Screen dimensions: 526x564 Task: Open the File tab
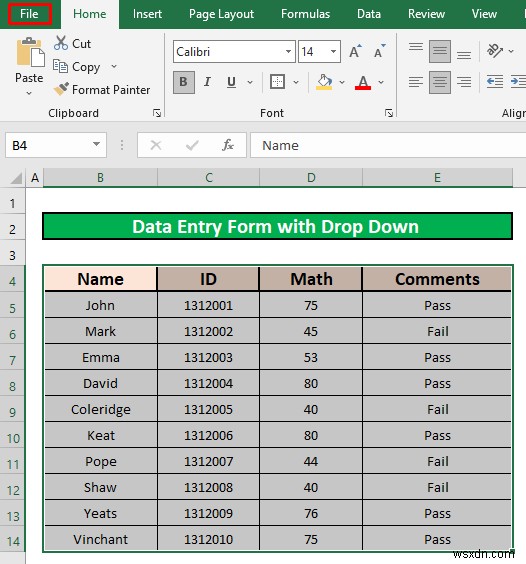click(x=29, y=14)
